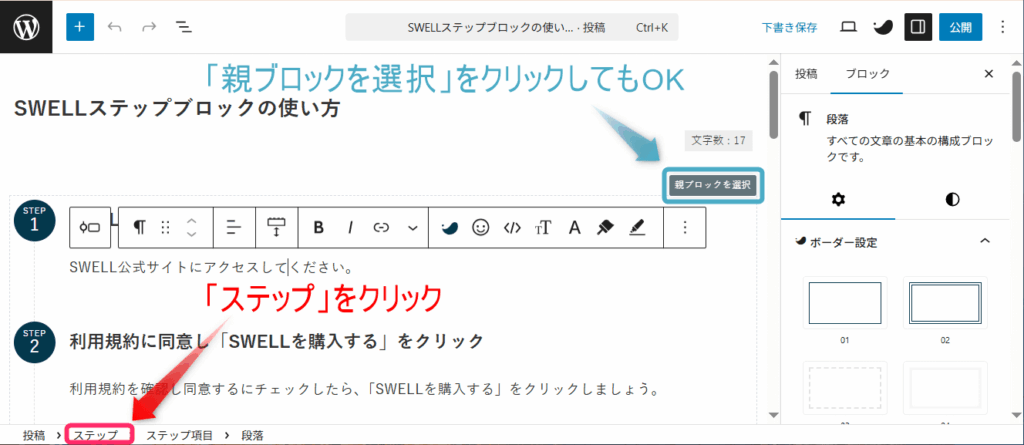Expand more rich text options chevron
Image resolution: width=1024 pixels, height=445 pixels.
click(412, 228)
